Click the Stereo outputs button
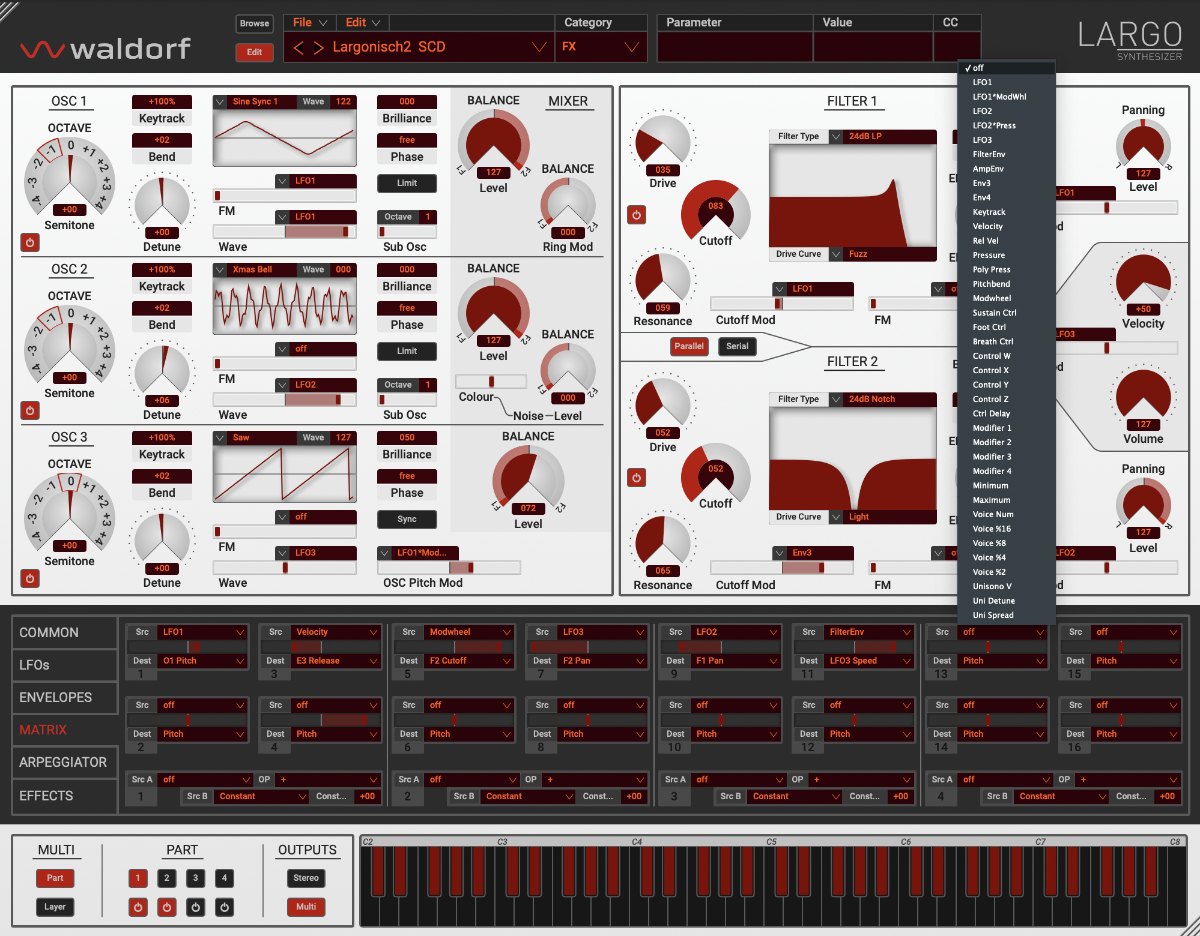 coord(306,878)
